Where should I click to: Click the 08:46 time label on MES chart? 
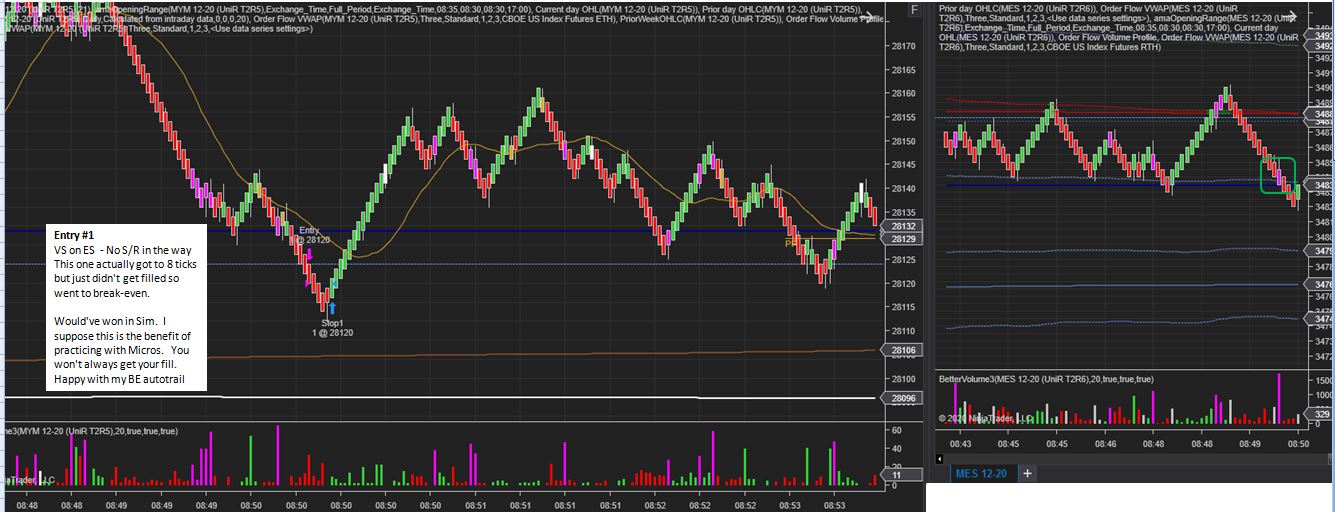pyautogui.click(x=1105, y=444)
